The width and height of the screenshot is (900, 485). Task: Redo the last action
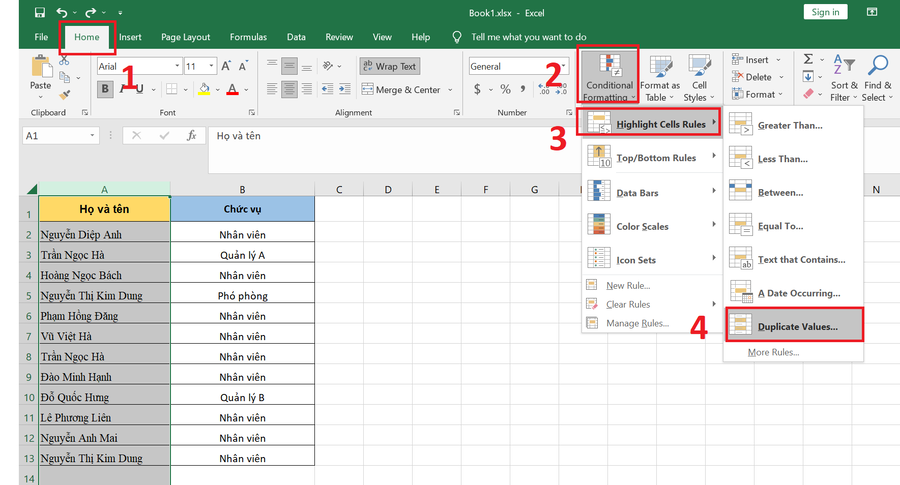pos(90,12)
